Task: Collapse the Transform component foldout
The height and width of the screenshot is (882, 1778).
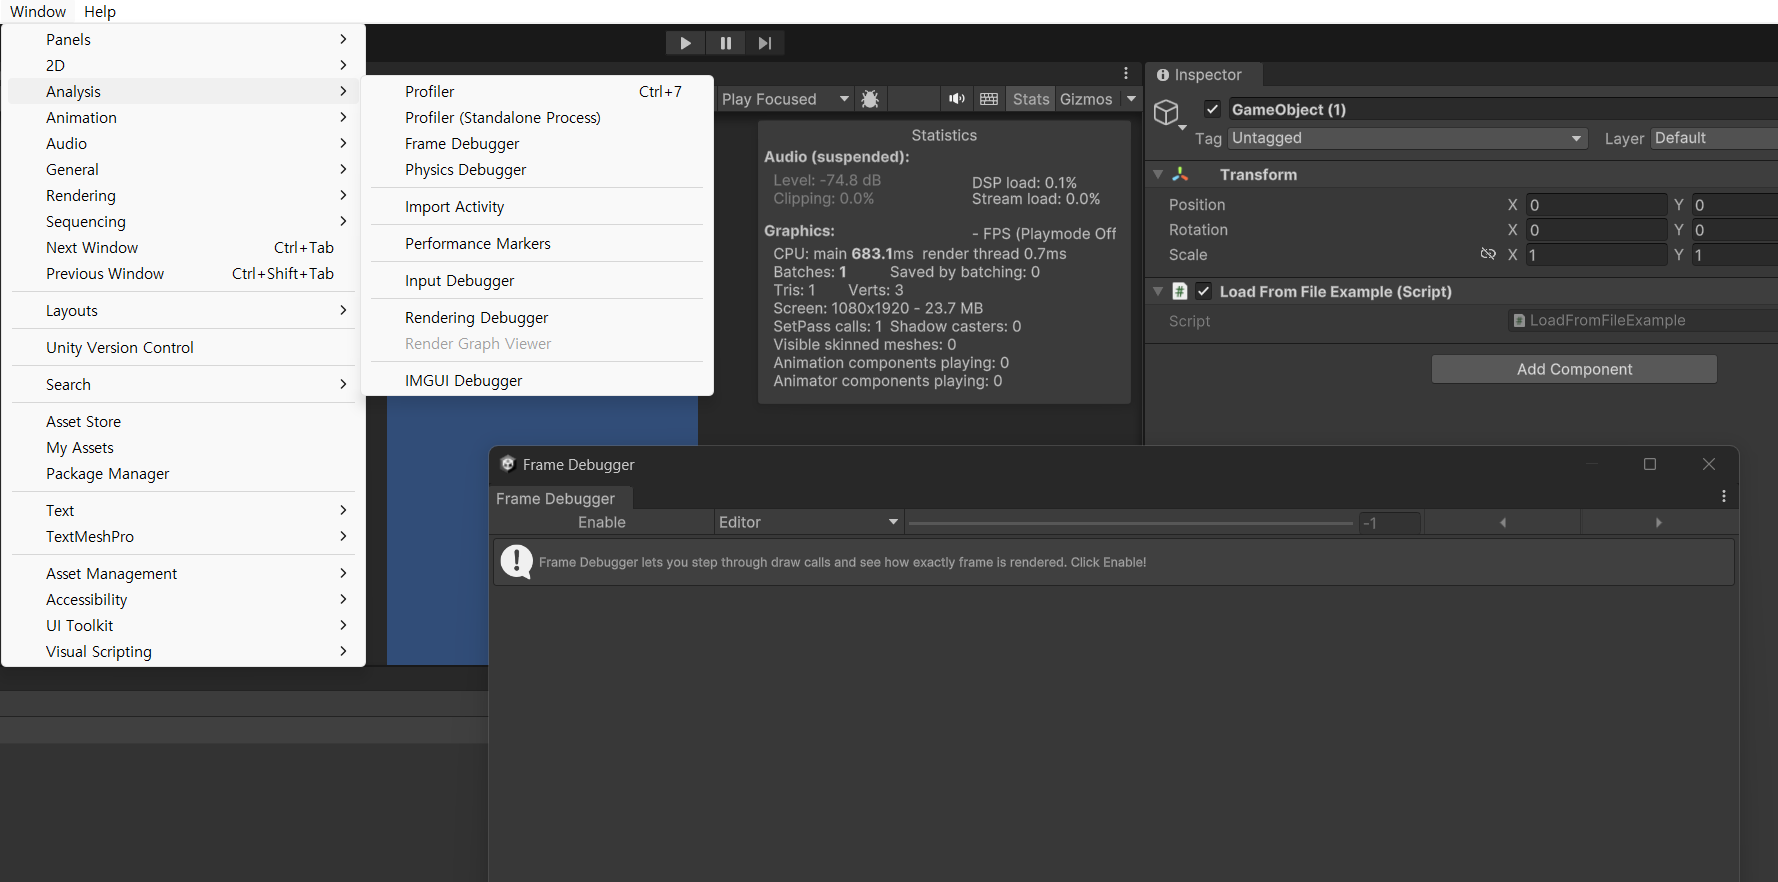Action: click(1158, 174)
